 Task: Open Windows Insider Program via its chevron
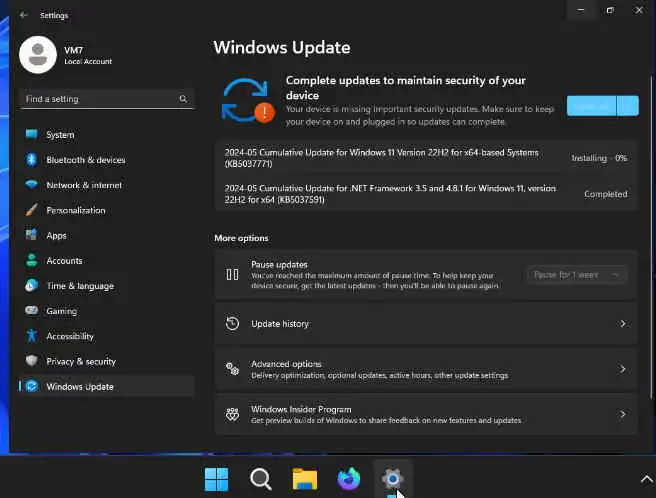tap(623, 414)
